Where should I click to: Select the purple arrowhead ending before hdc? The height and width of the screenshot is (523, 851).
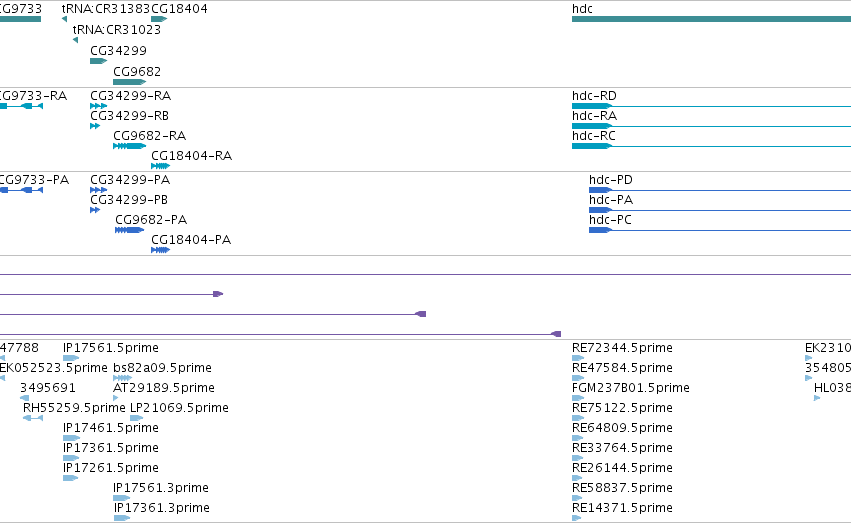[x=556, y=334]
